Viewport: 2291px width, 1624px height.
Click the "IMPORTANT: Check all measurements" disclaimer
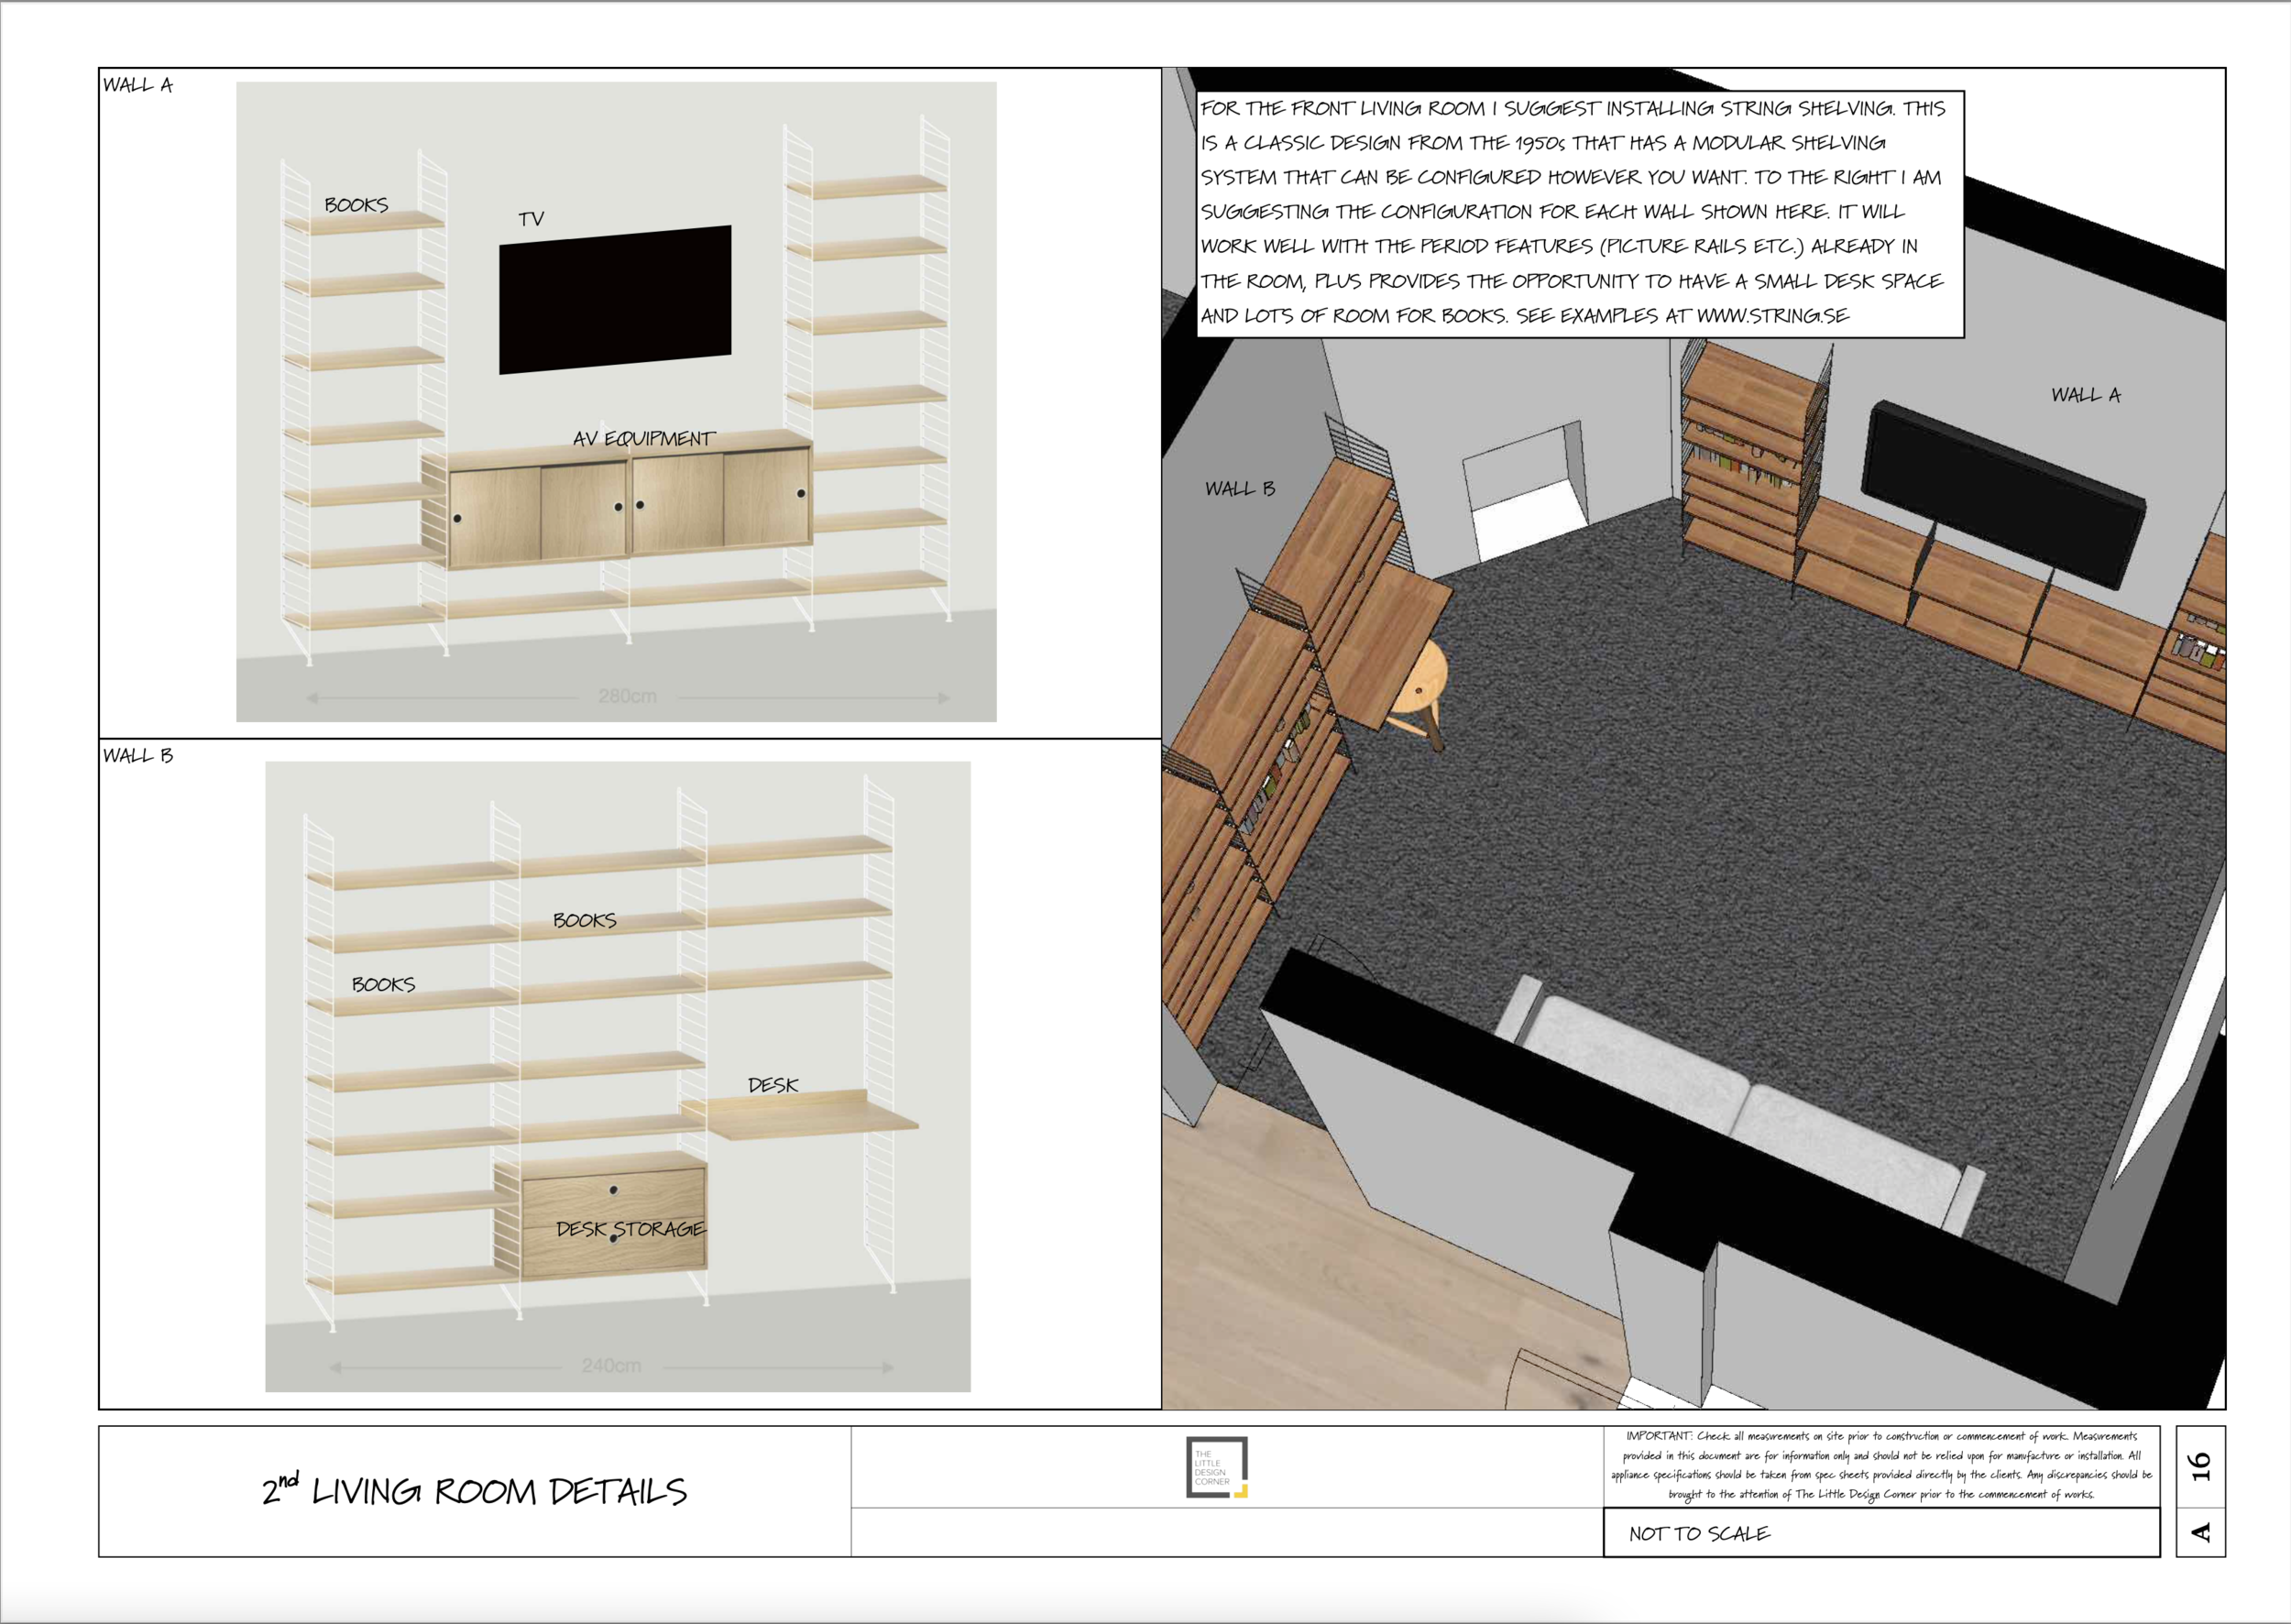(x=1881, y=1465)
